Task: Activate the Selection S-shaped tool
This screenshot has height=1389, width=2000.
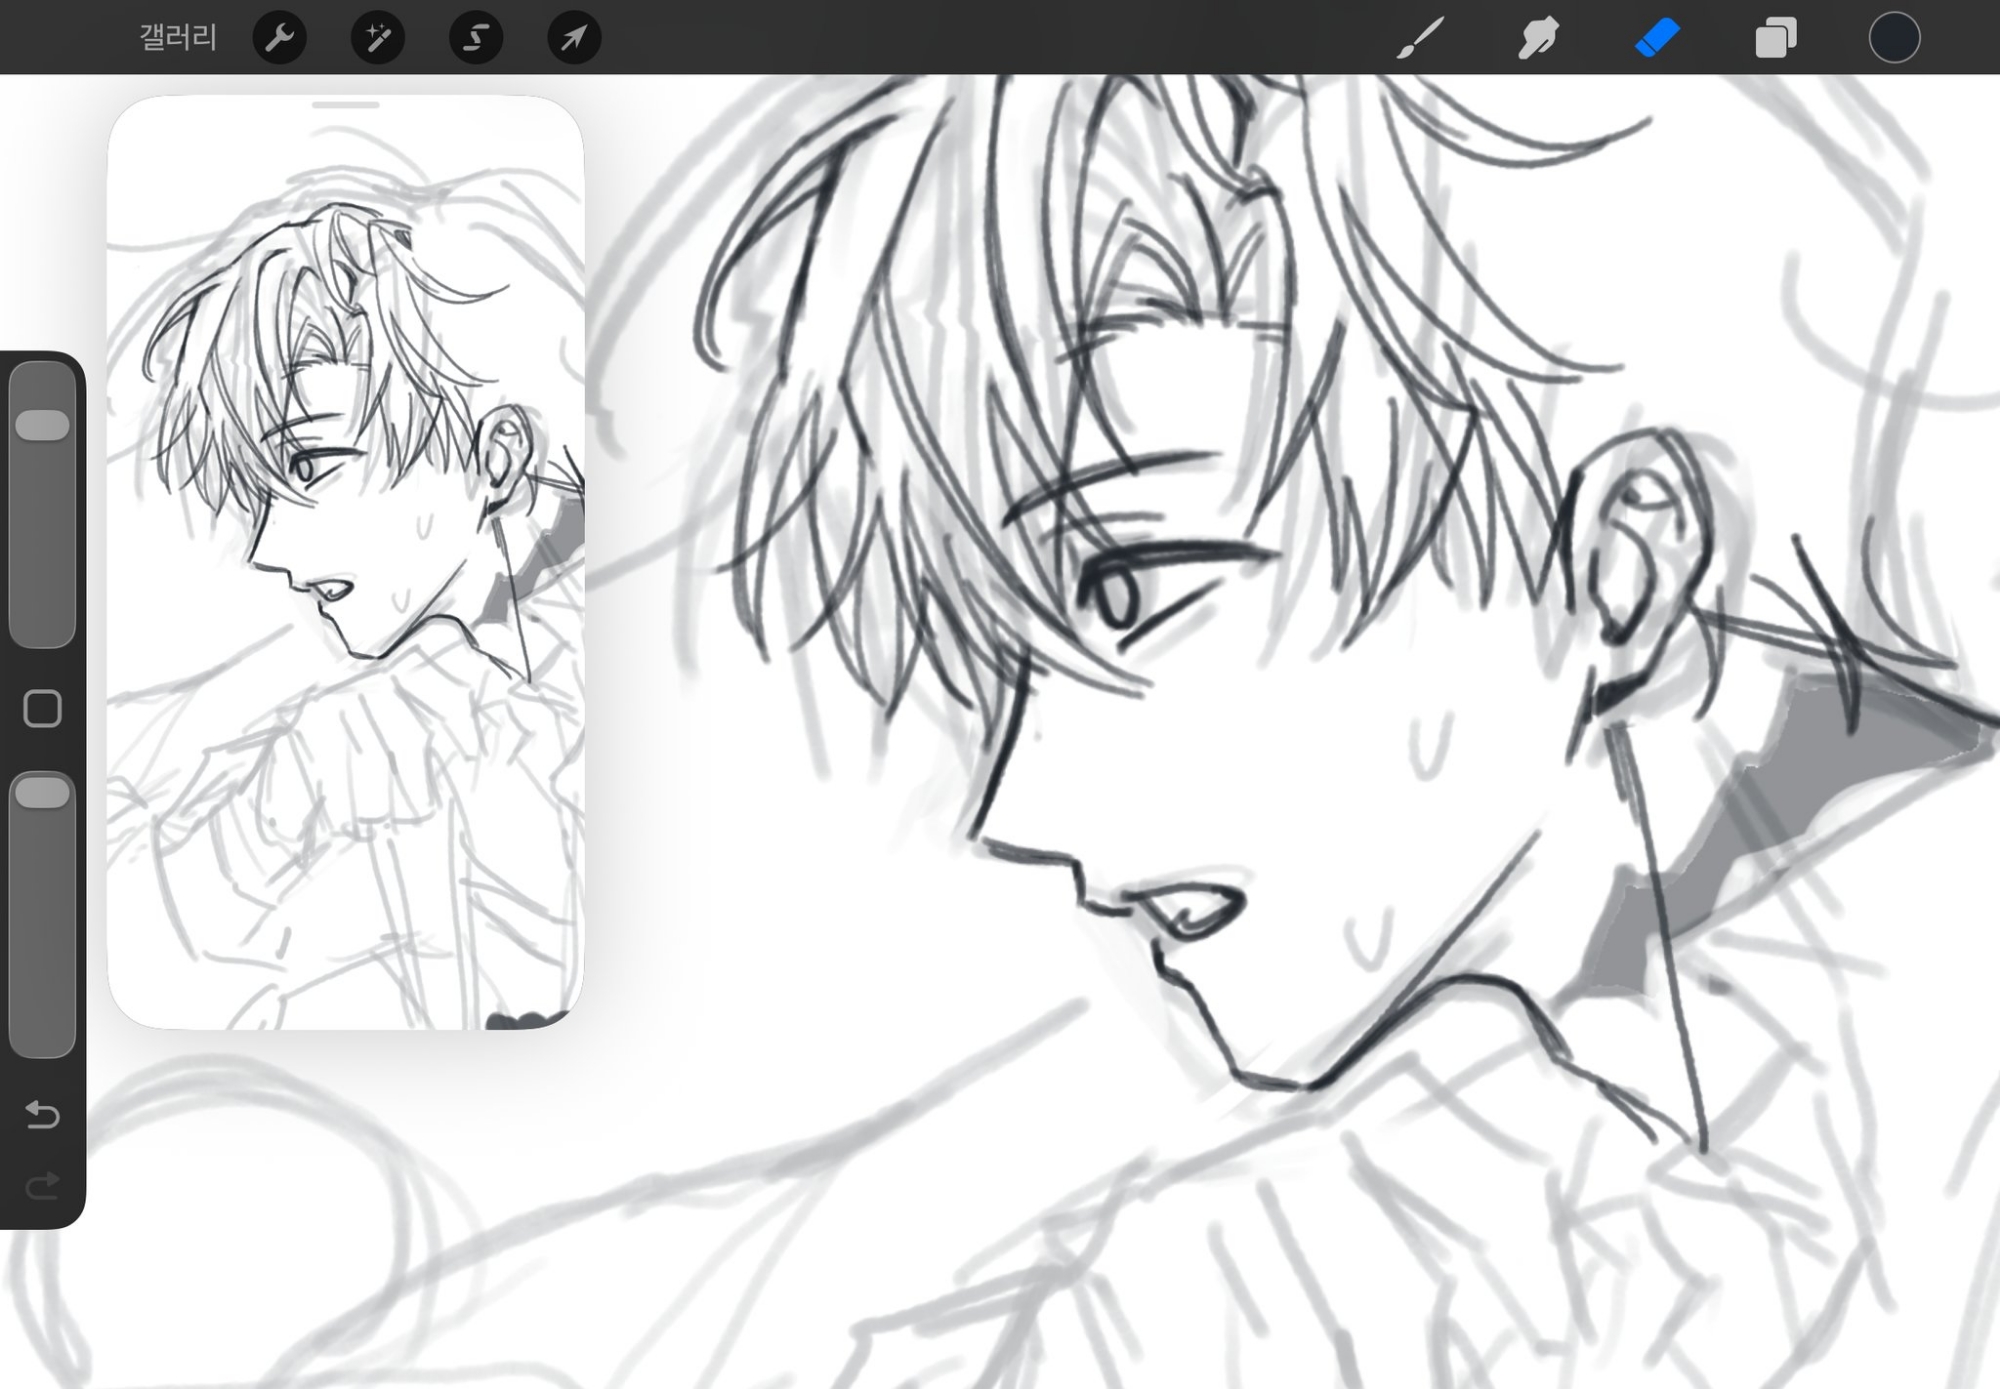Action: 476,38
